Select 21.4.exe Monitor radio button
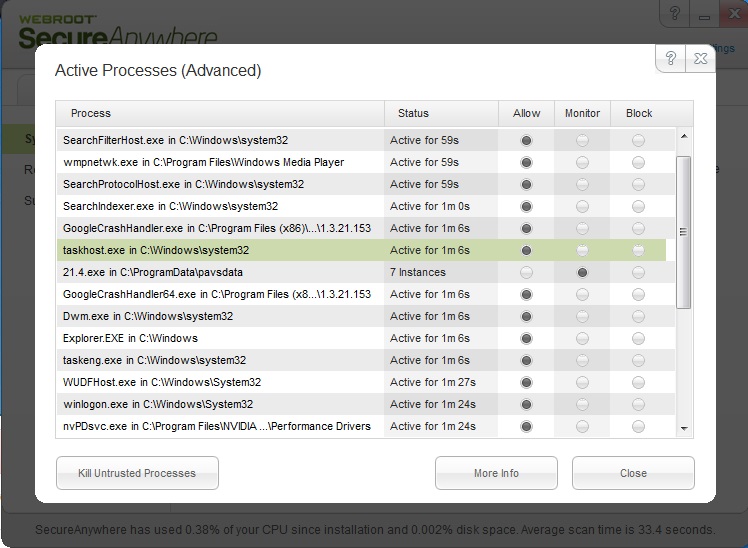Image resolution: width=748 pixels, height=548 pixels. [x=582, y=272]
